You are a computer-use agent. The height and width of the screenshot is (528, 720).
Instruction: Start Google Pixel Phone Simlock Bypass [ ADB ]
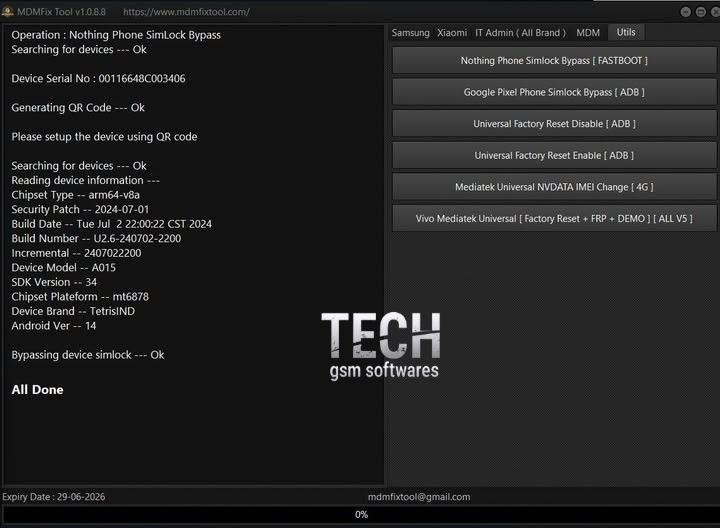pos(554,92)
